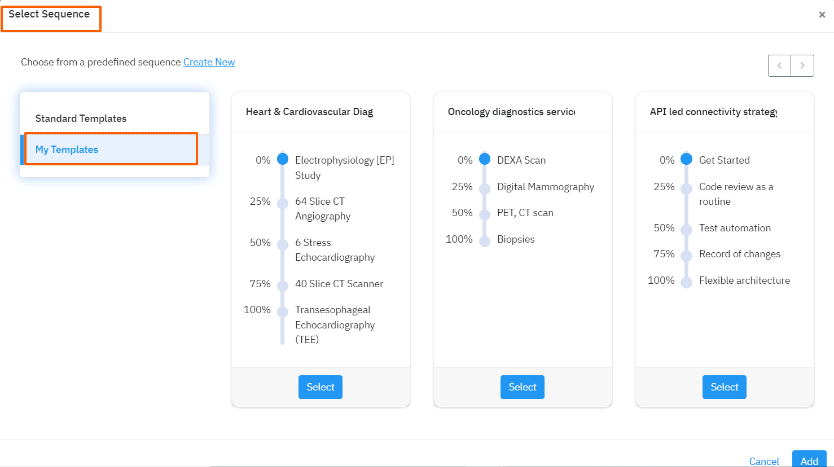Select the Oncology diagnostics sequence
Image resolution: width=834 pixels, height=467 pixels.
(522, 387)
